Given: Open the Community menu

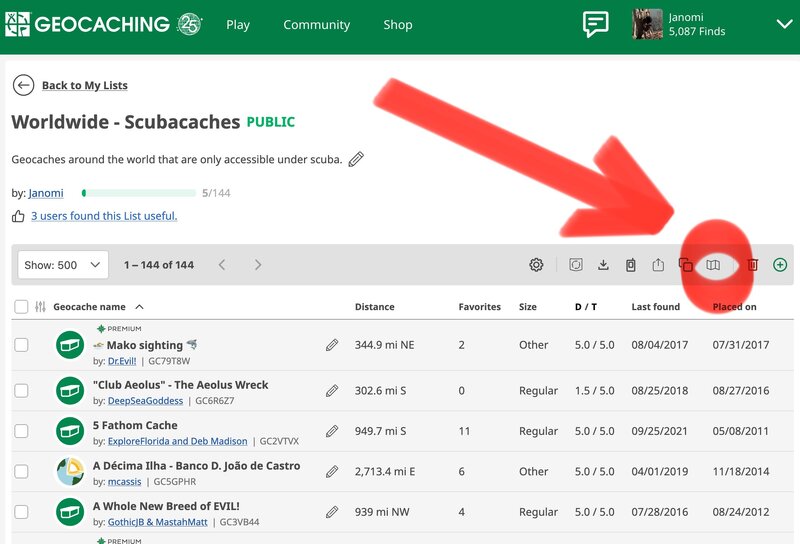Looking at the screenshot, I should (316, 25).
